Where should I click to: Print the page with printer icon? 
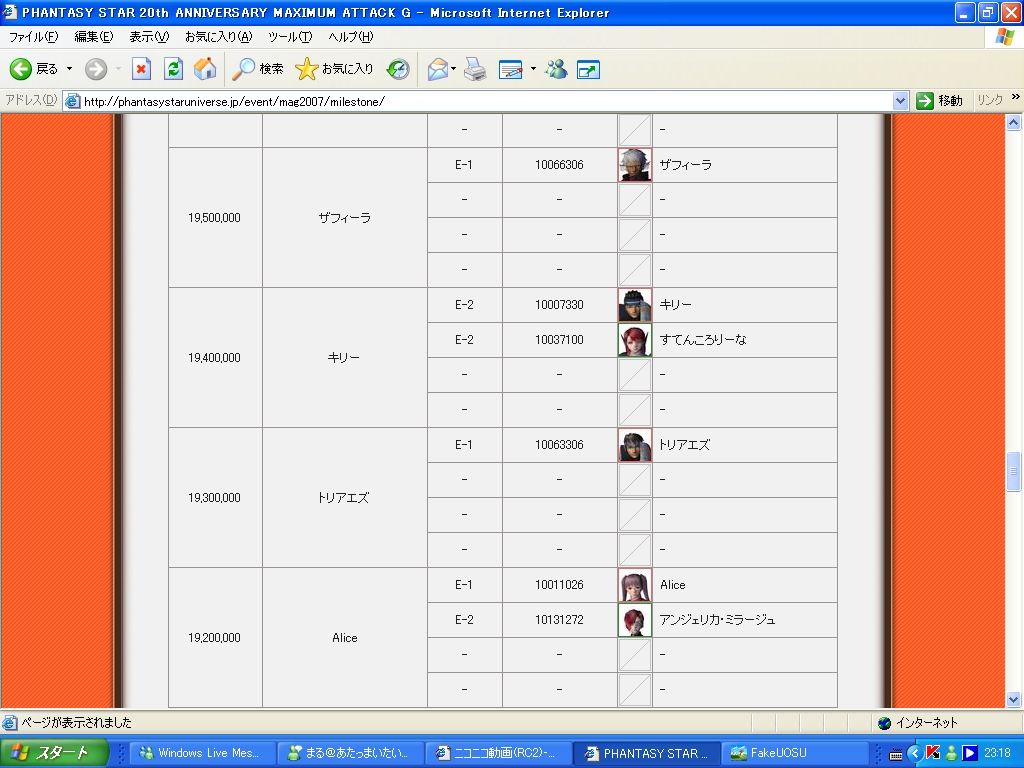tap(475, 69)
